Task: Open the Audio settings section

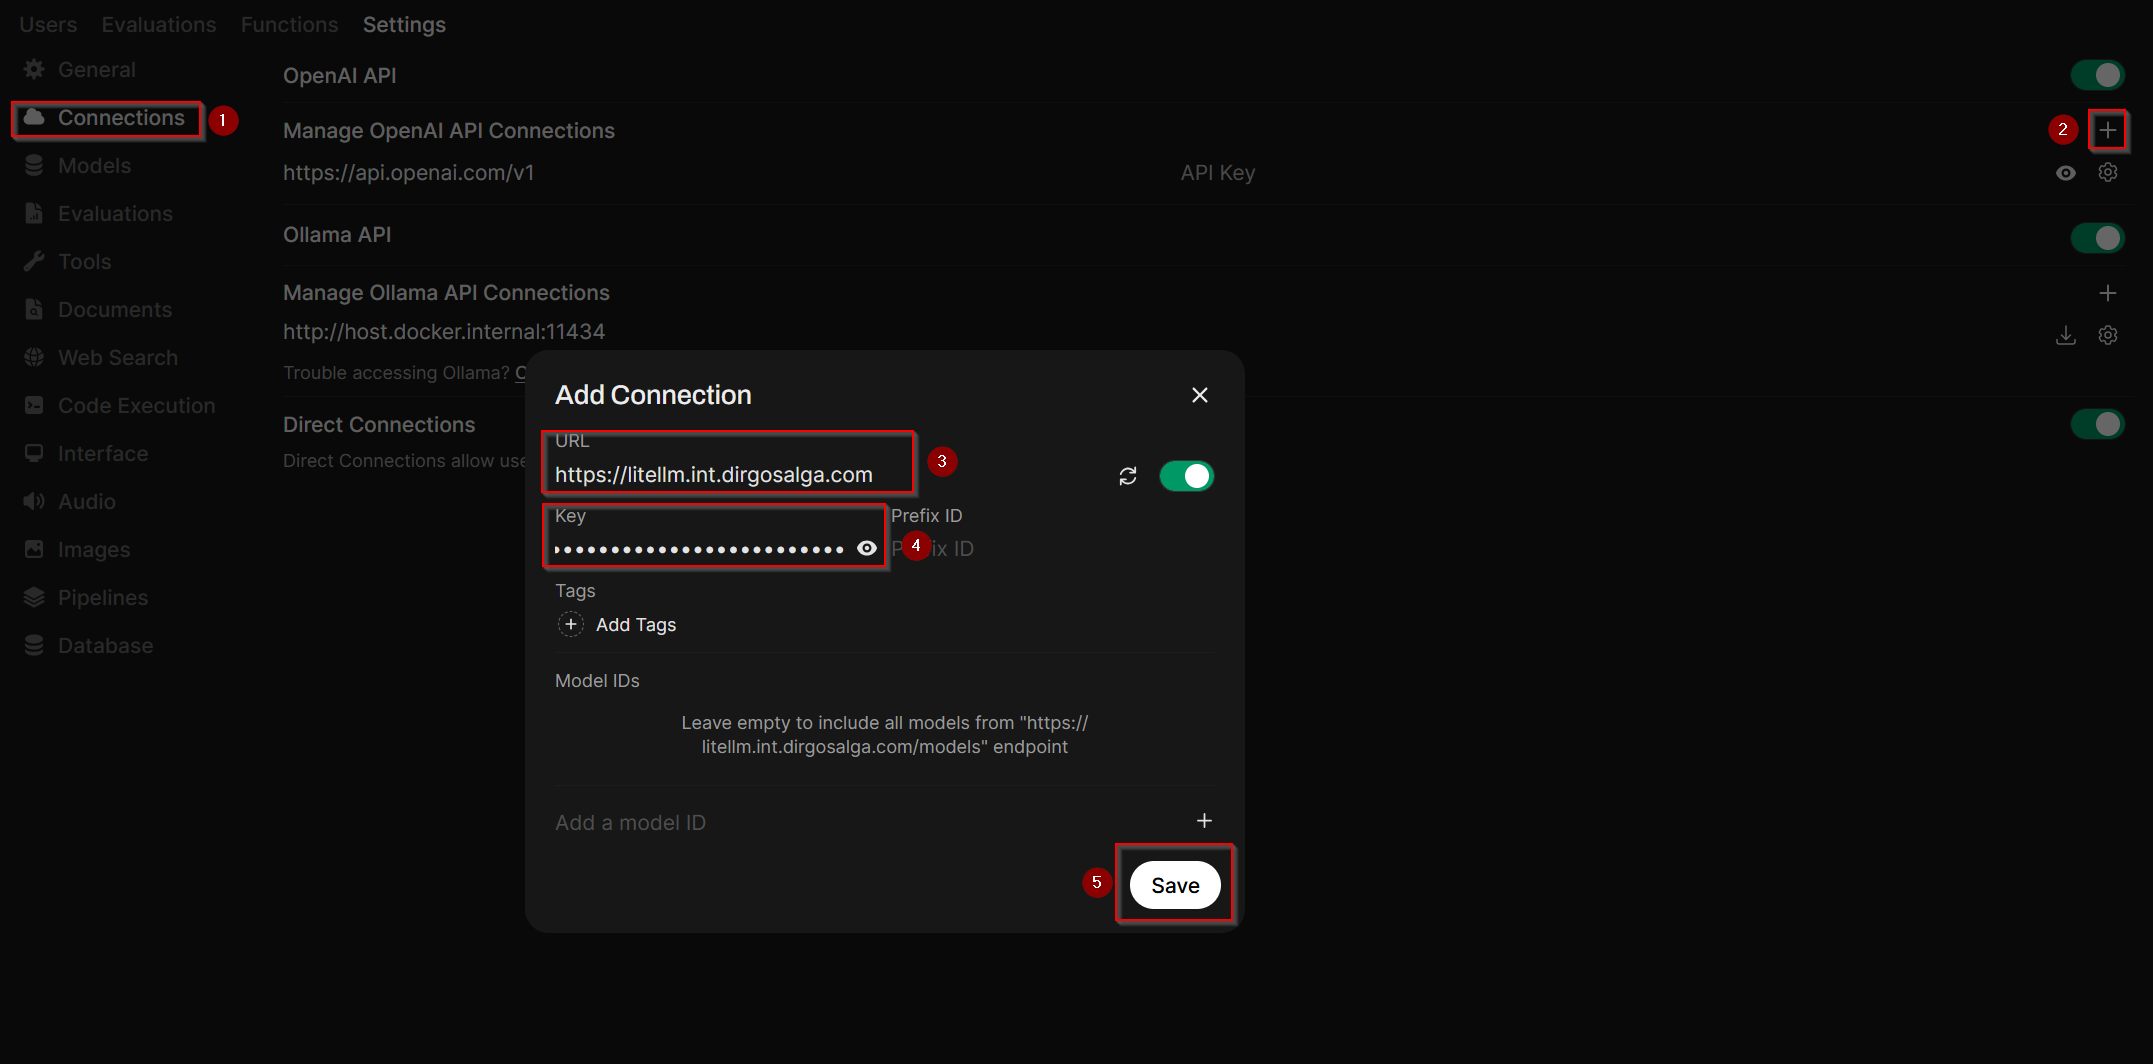Action: (87, 501)
